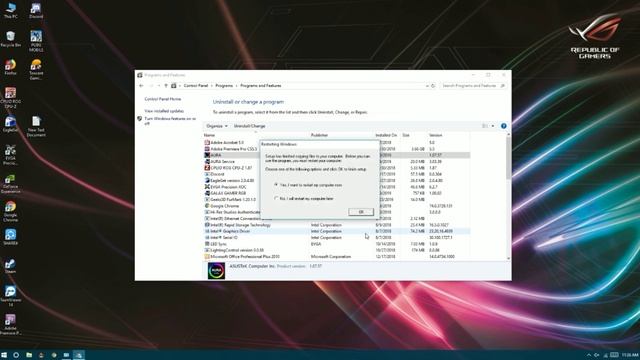
Task: Expand the address bar history dropdown
Action: (x=427, y=86)
